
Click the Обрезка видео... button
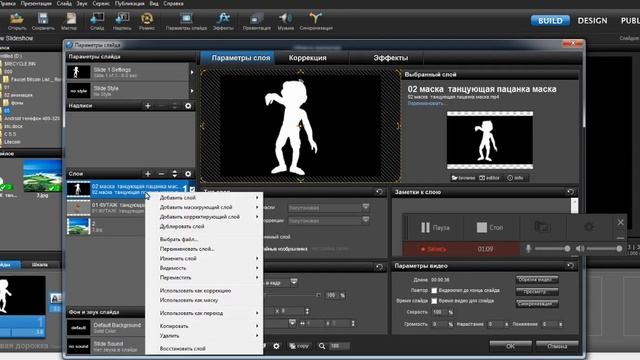point(537,280)
